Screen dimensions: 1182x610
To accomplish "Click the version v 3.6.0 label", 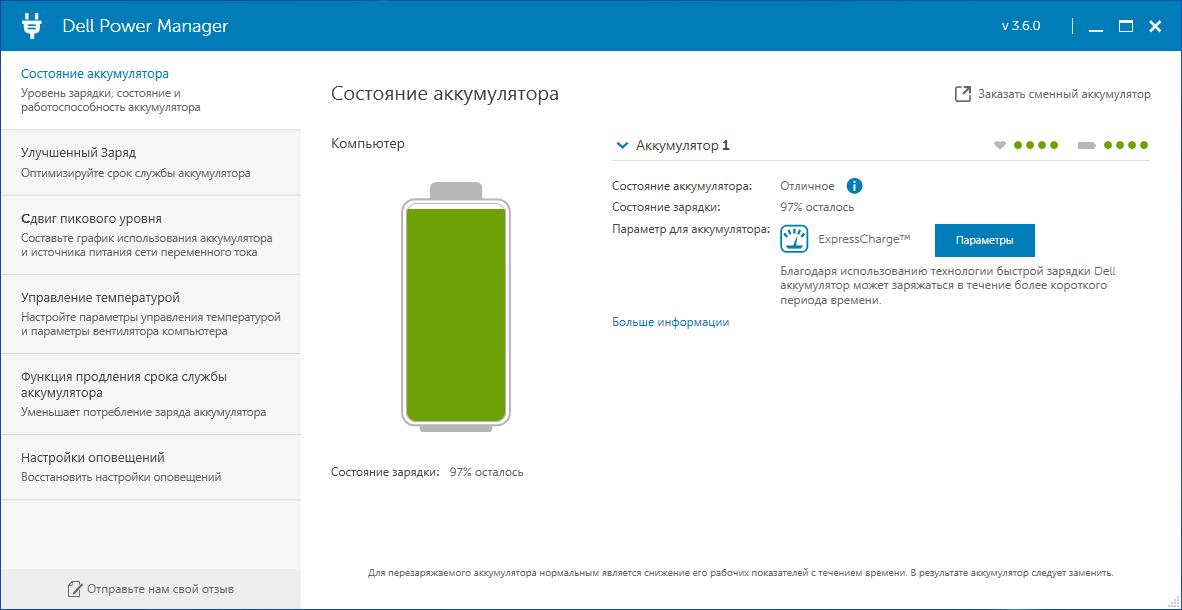I will 1021,26.
